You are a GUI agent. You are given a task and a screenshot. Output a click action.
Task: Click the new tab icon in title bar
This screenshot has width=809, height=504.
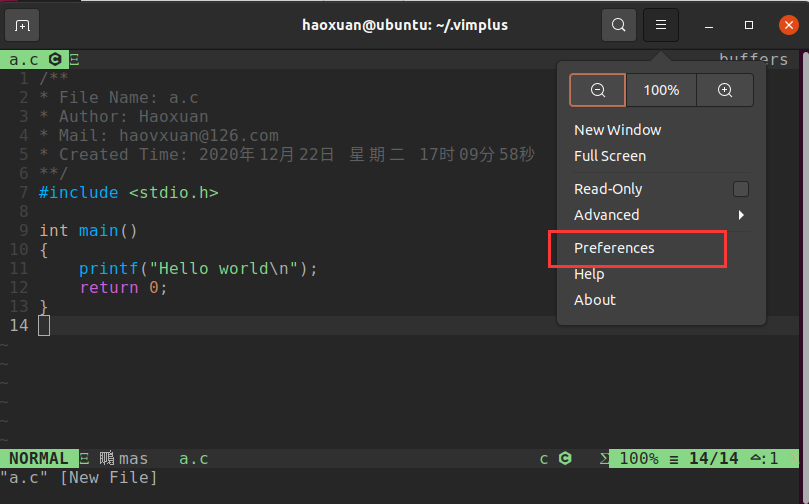pyautogui.click(x=23, y=25)
